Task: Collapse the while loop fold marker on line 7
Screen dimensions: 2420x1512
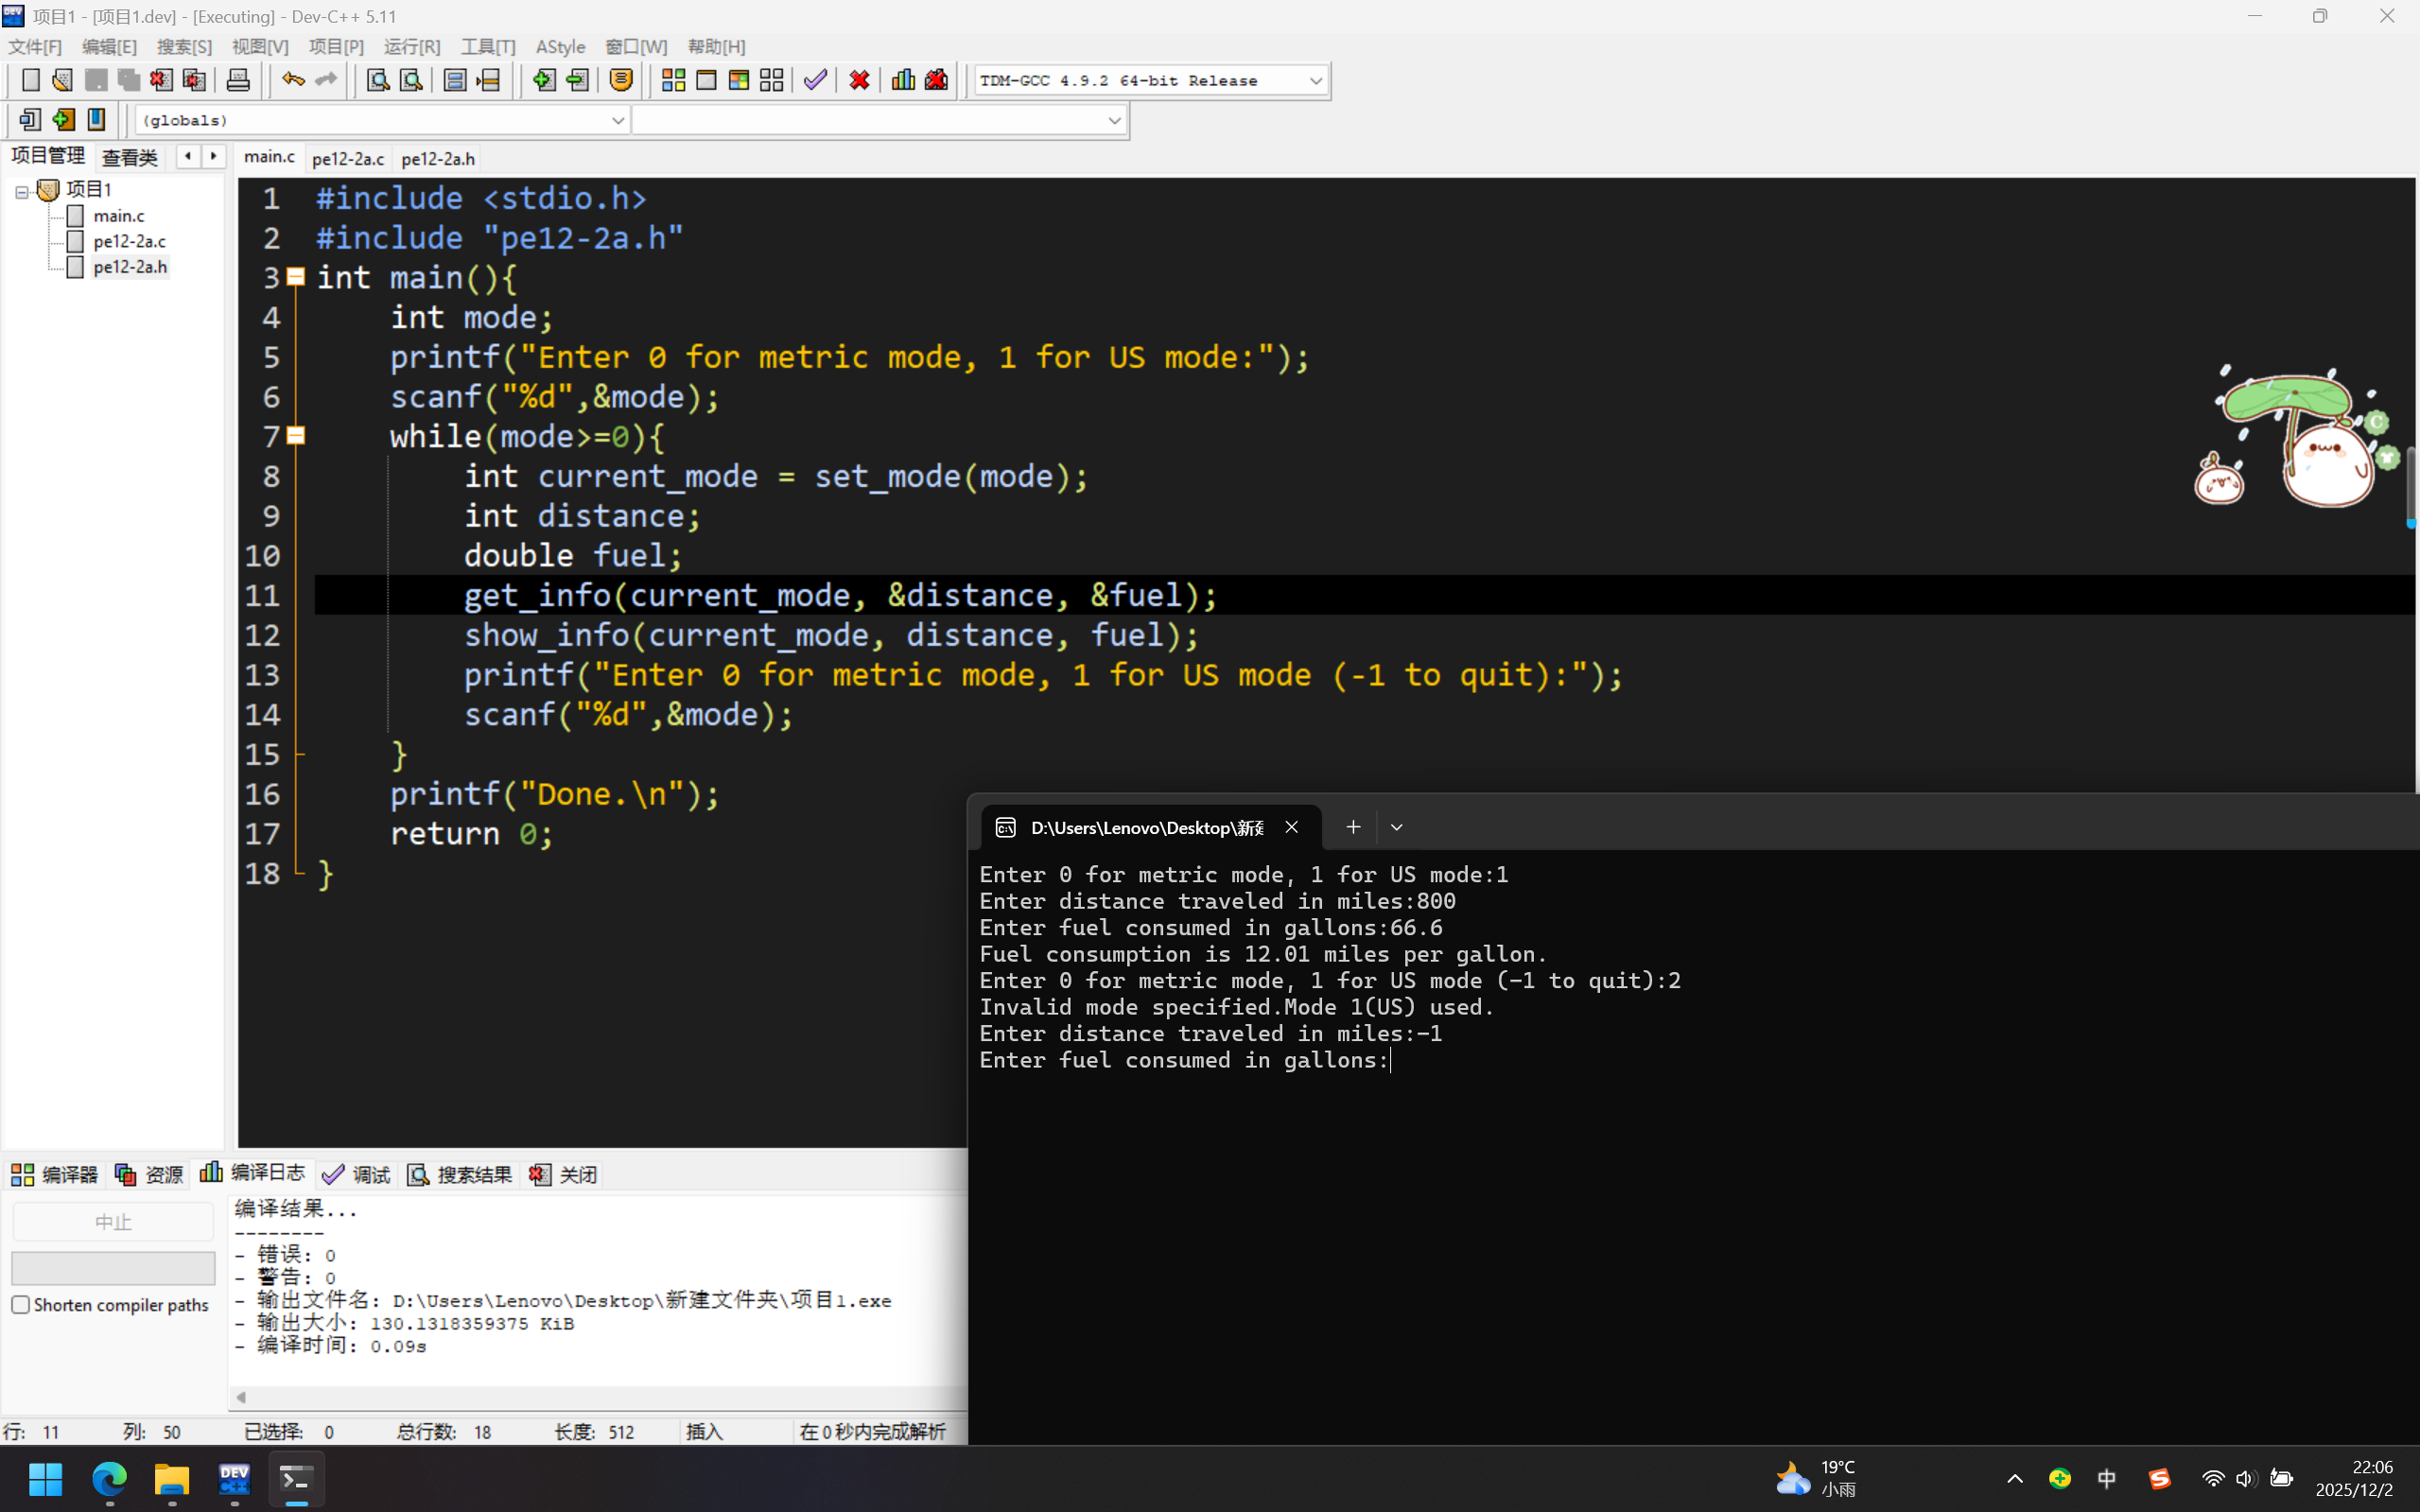Action: point(296,436)
